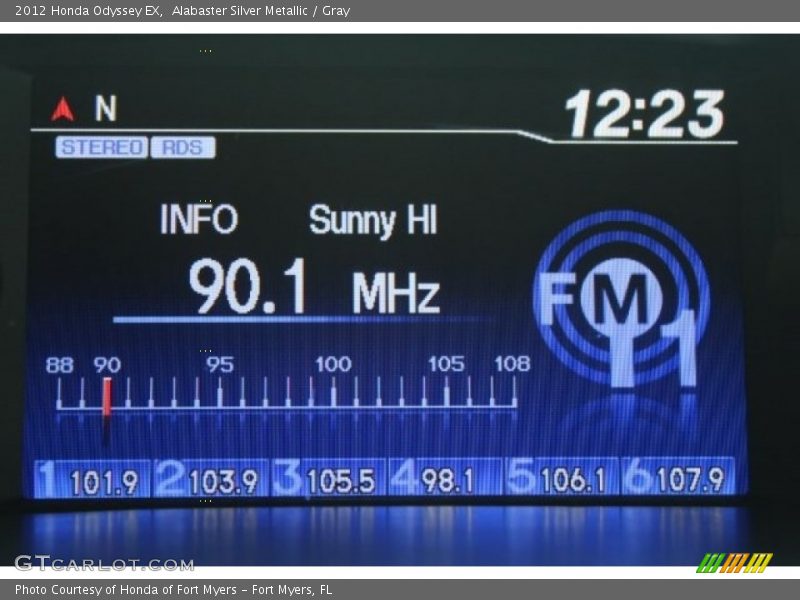
Task: Click the INFO label
Action: point(199,219)
